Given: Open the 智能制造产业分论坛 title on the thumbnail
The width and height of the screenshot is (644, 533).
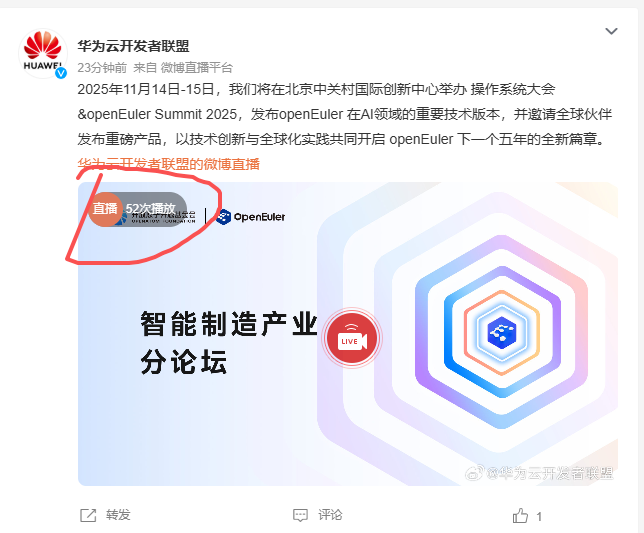Looking at the screenshot, I should click(229, 342).
